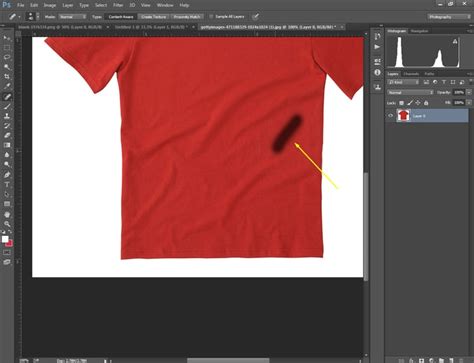Open the Clone Source panel icon

click(x=377, y=87)
